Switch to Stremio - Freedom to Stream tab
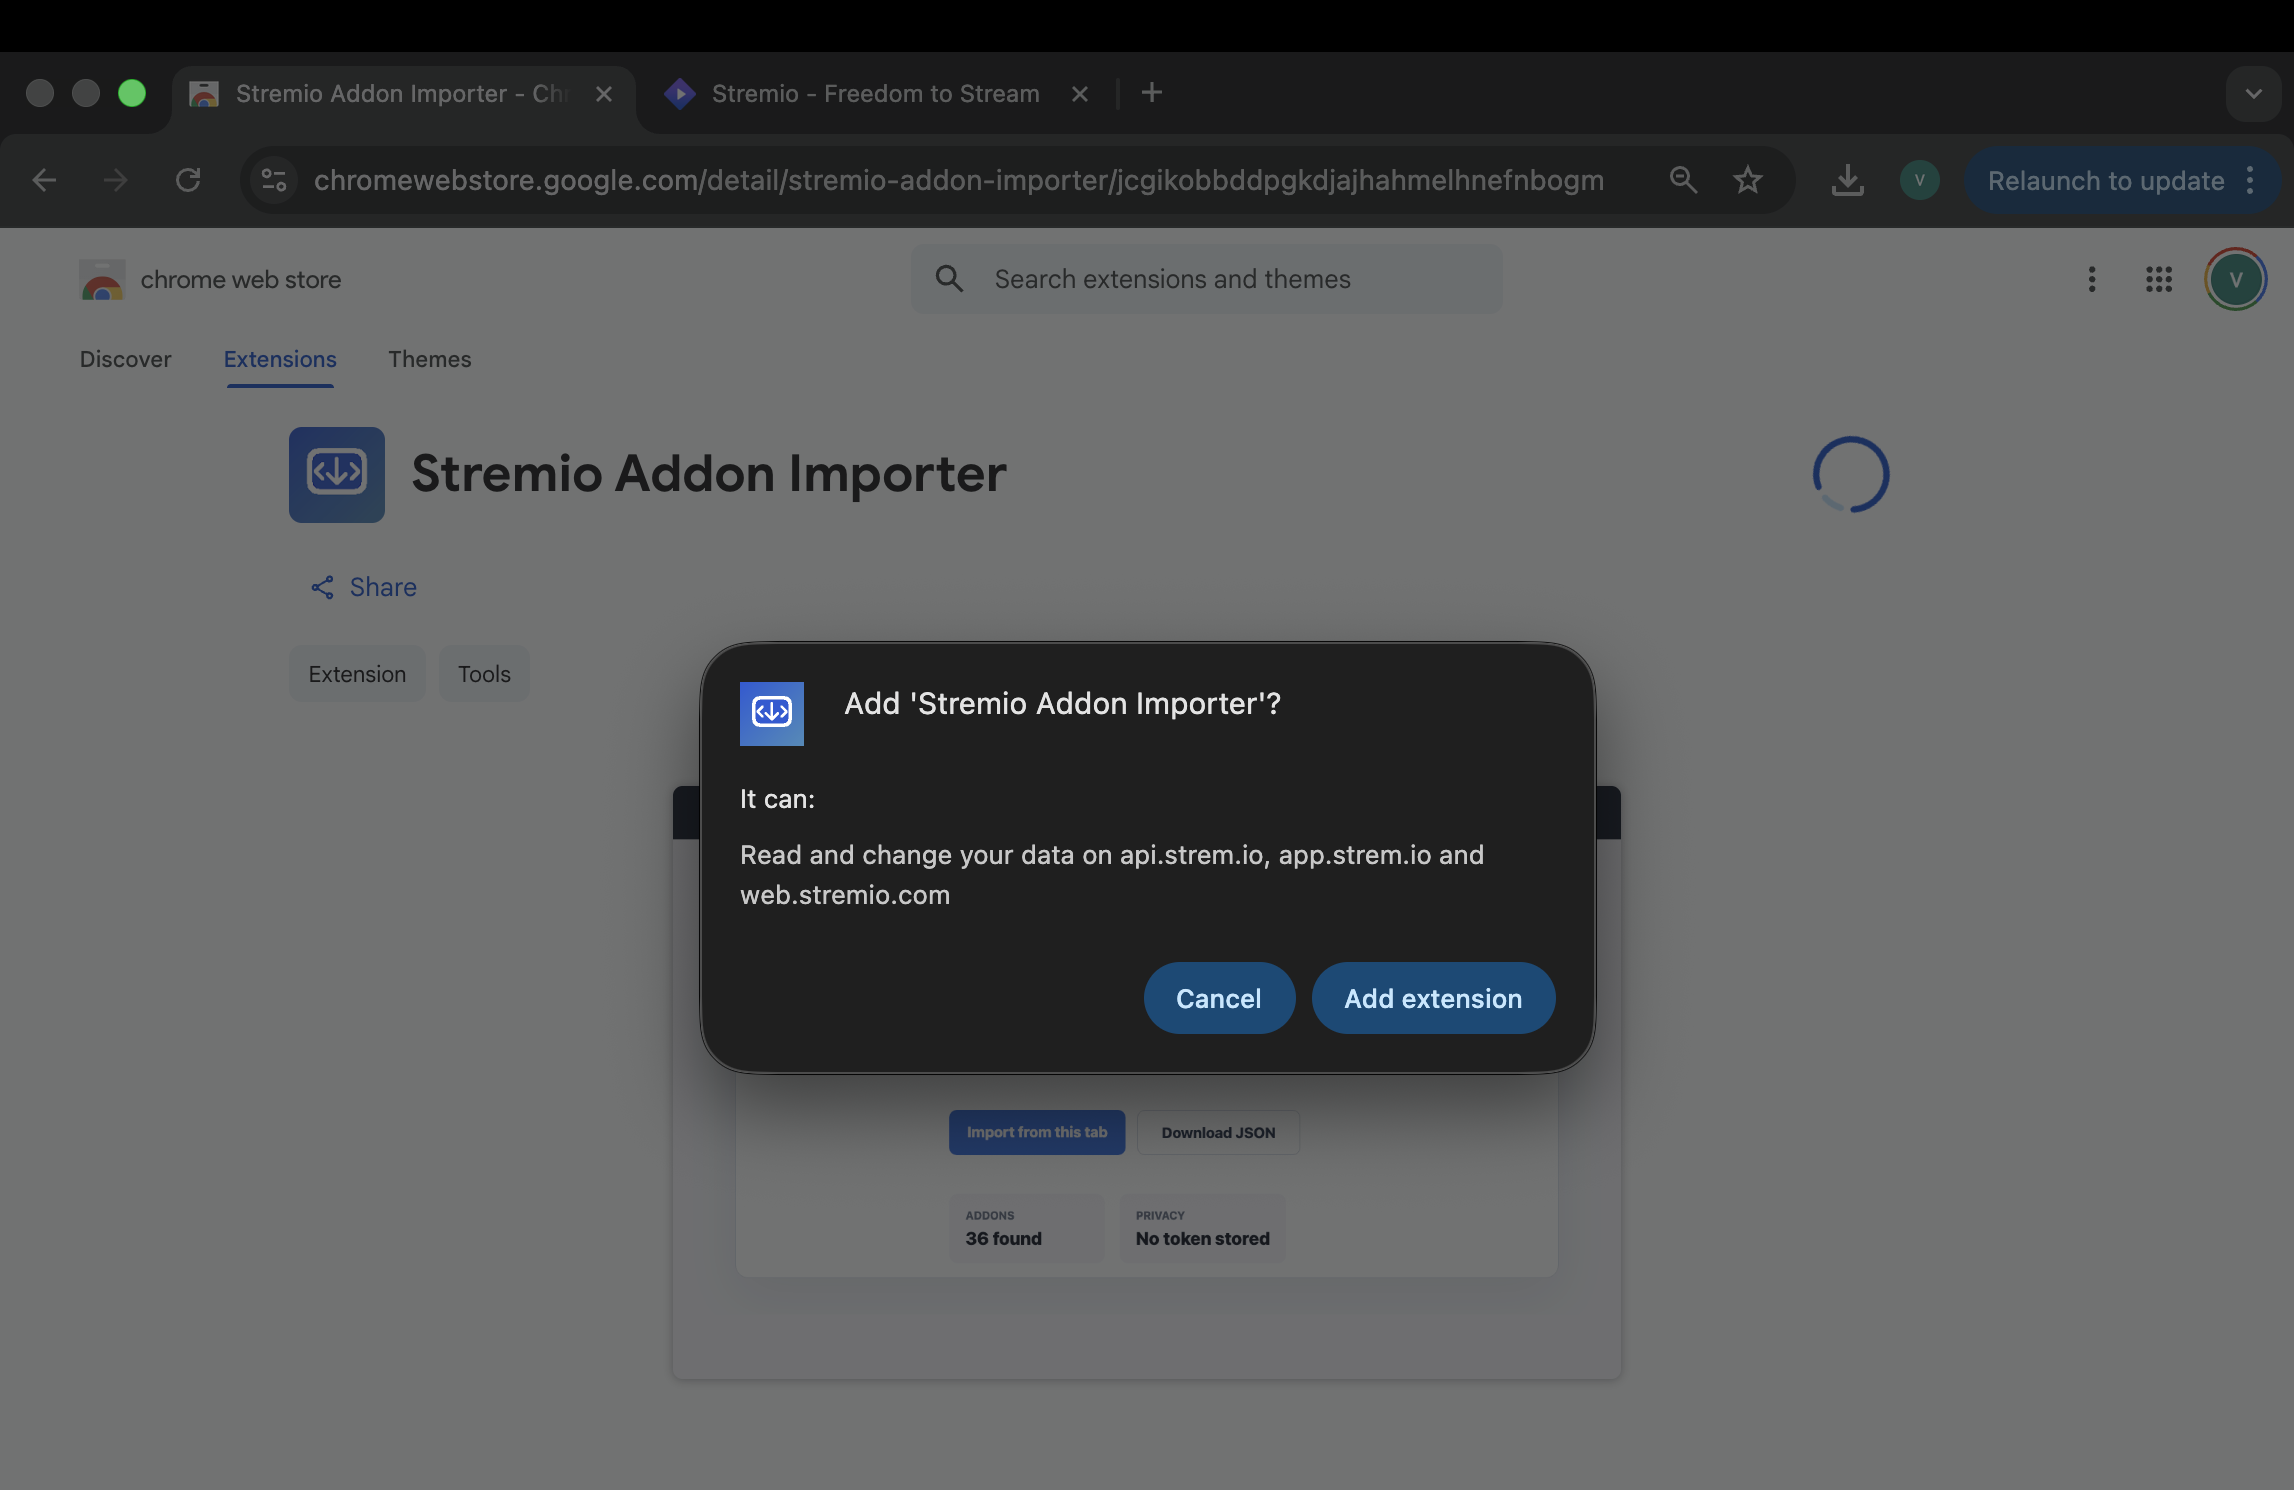This screenshot has width=2294, height=1490. [x=875, y=94]
